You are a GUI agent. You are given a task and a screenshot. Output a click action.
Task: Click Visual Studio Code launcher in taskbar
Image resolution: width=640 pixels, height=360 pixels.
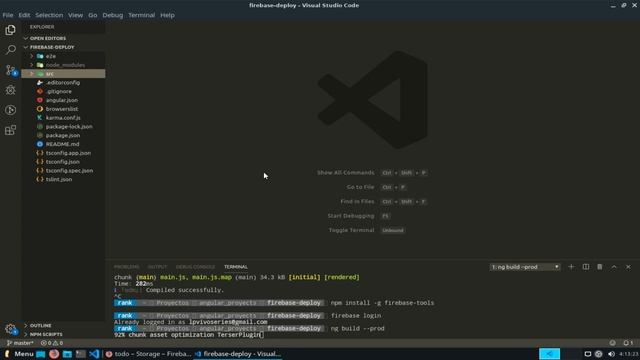(94, 354)
